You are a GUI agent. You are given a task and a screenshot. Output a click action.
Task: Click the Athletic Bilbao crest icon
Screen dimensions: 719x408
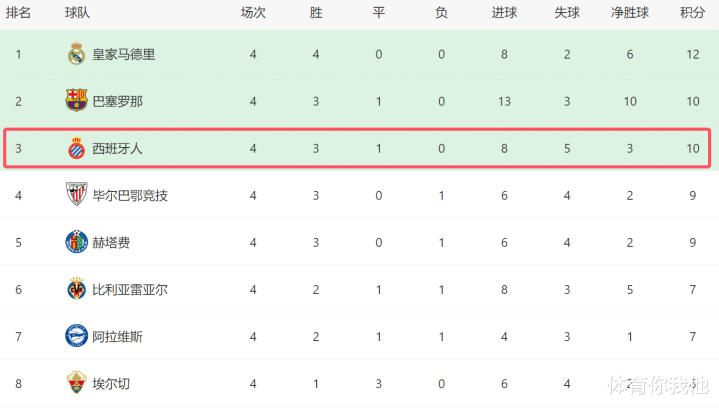click(76, 194)
